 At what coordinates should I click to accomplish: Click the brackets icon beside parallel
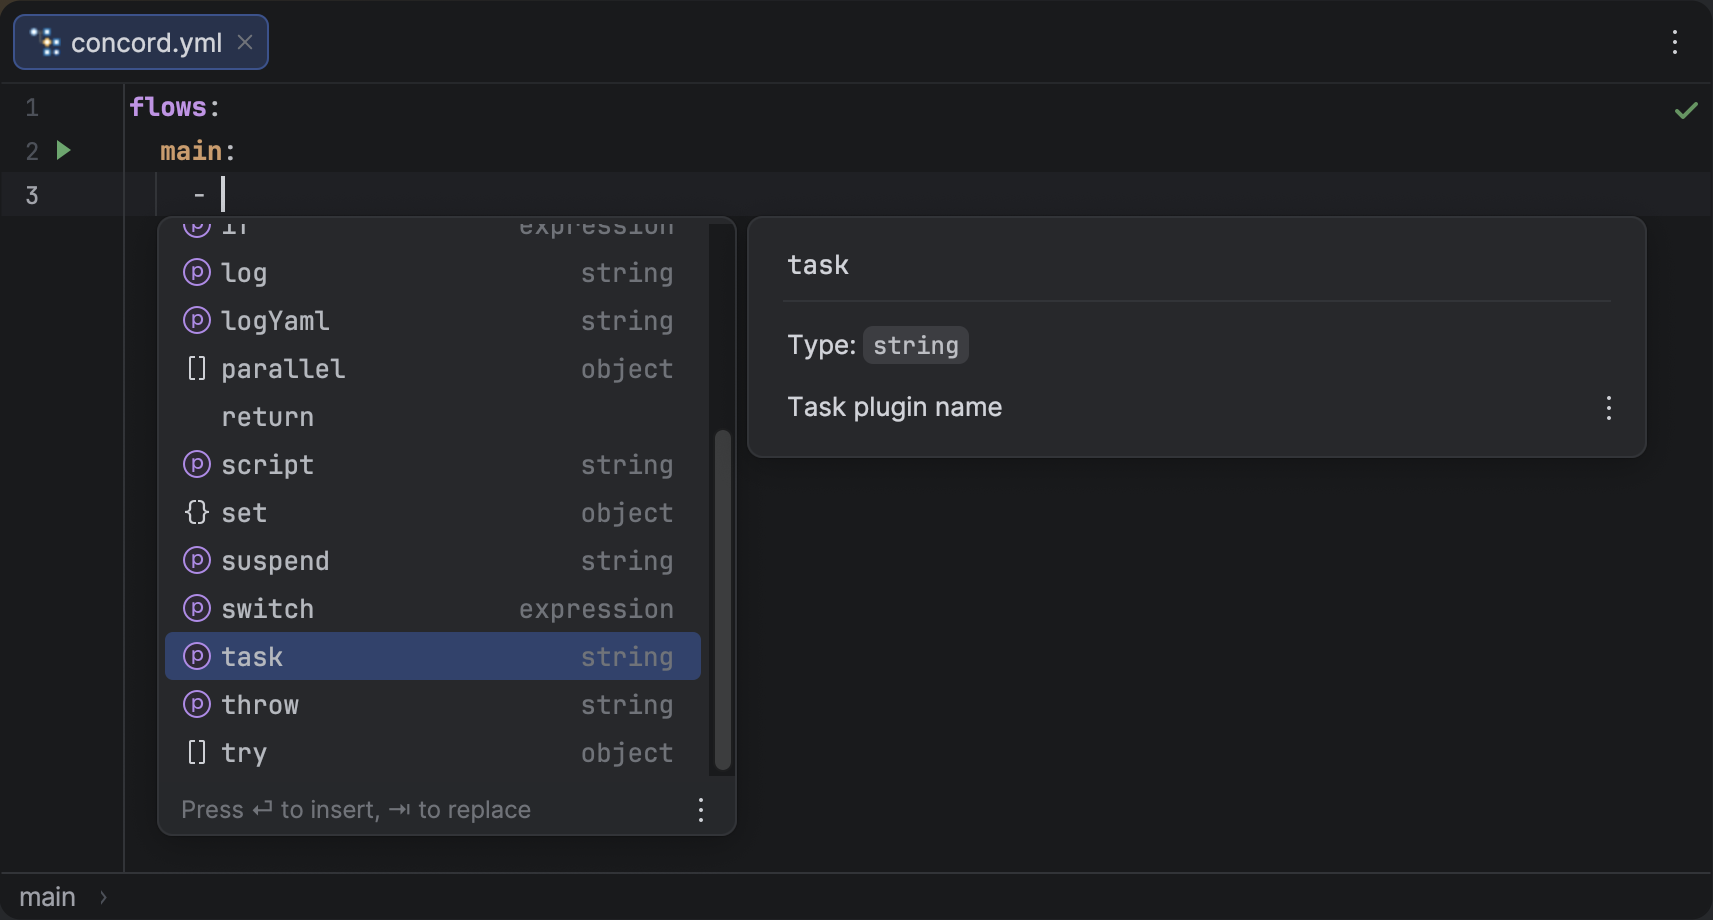click(x=197, y=369)
